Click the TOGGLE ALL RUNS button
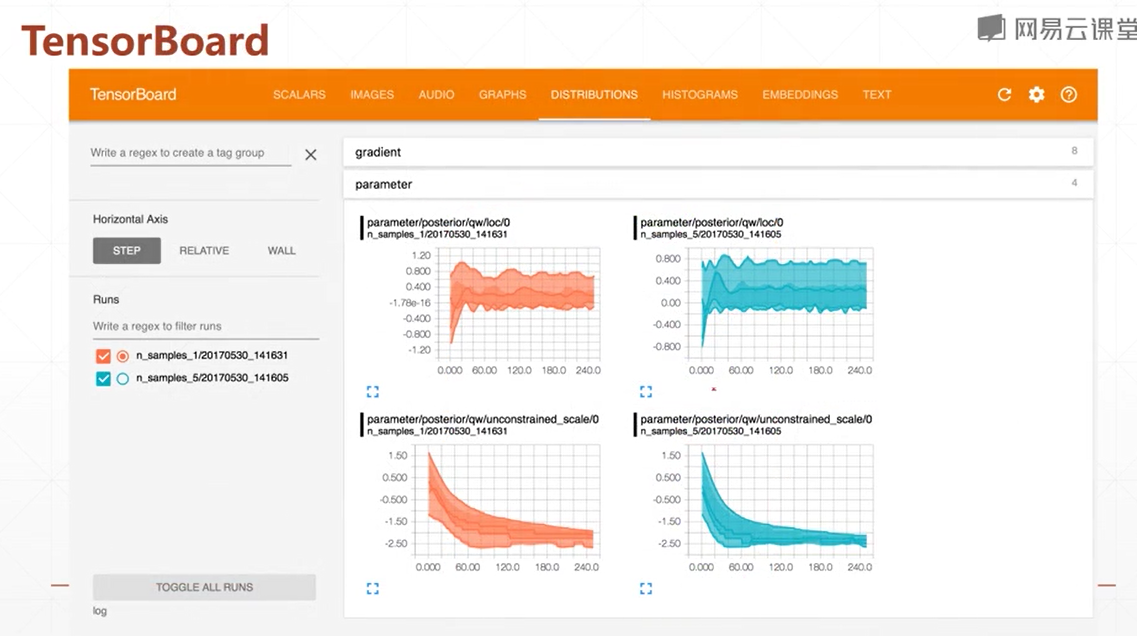 204,587
